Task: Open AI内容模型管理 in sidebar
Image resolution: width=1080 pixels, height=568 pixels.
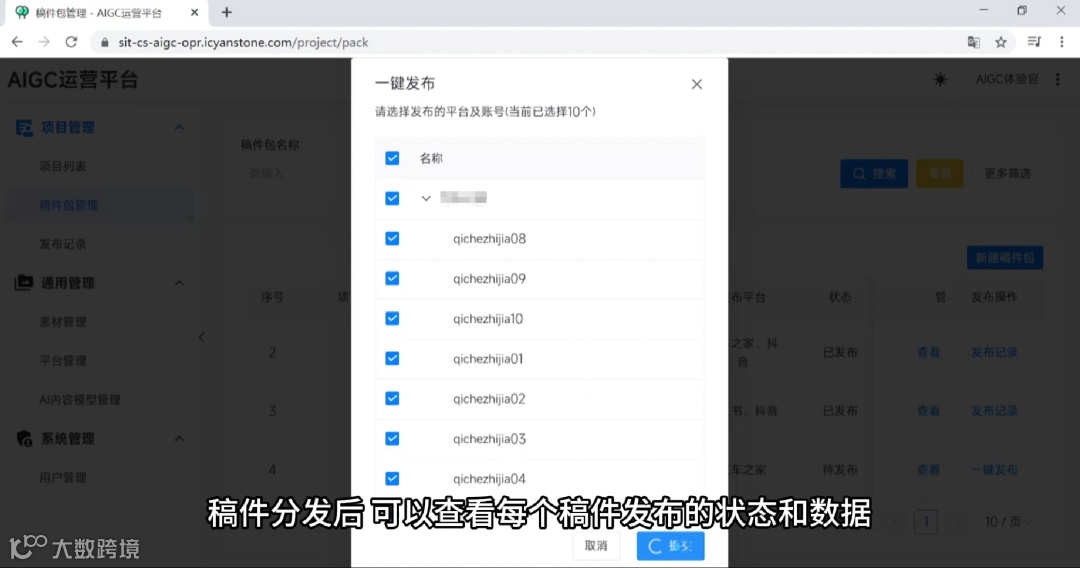Action: click(x=80, y=399)
